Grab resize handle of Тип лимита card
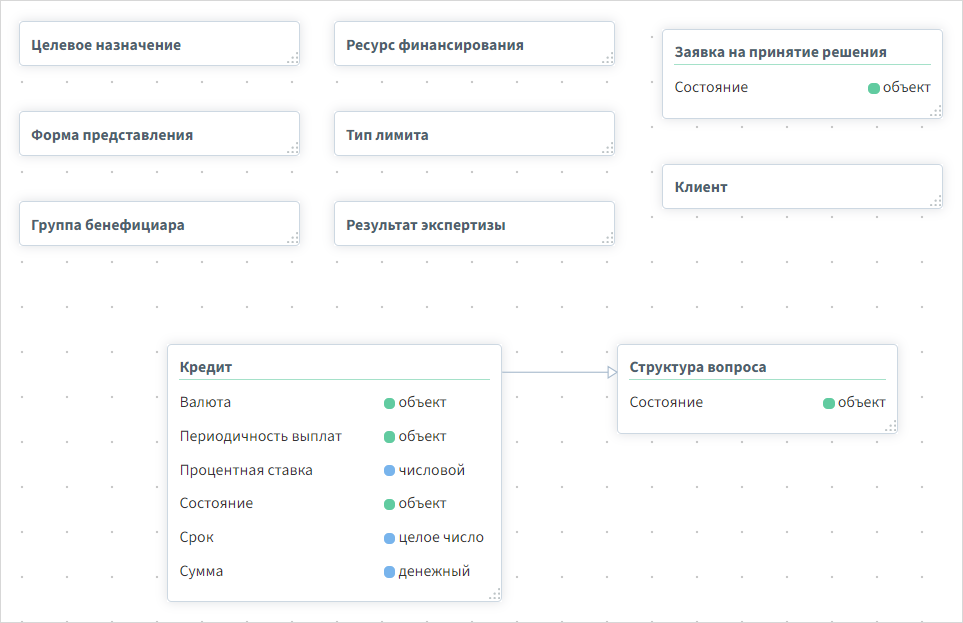 pyautogui.click(x=608, y=149)
